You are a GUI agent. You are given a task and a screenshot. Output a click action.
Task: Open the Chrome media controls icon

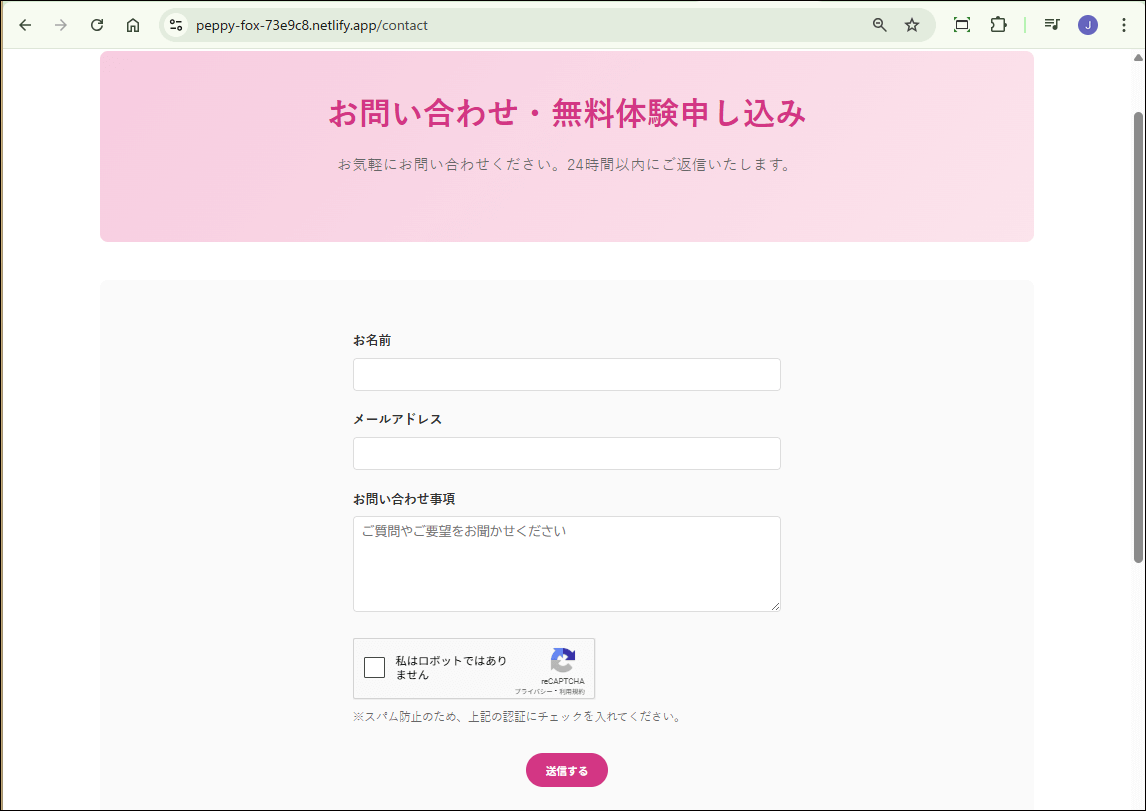[1052, 25]
